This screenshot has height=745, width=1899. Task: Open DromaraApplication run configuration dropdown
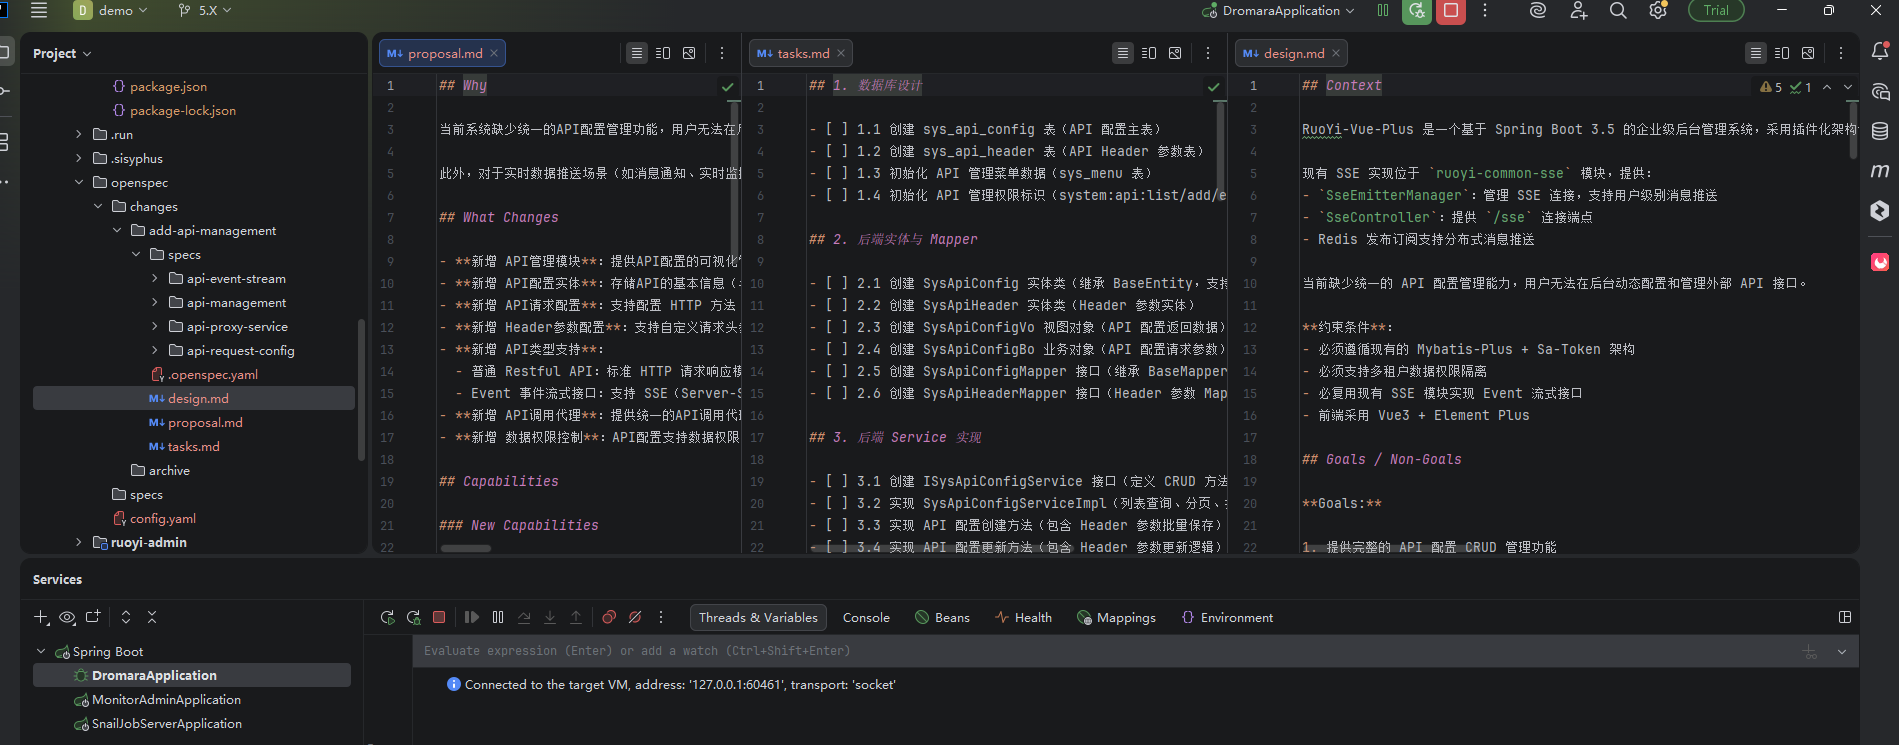1279,10
